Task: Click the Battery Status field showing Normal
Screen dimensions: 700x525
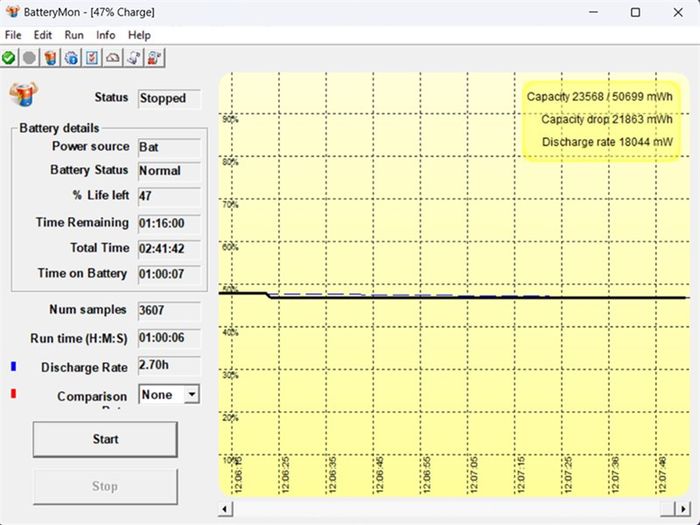Action: pyautogui.click(x=169, y=171)
